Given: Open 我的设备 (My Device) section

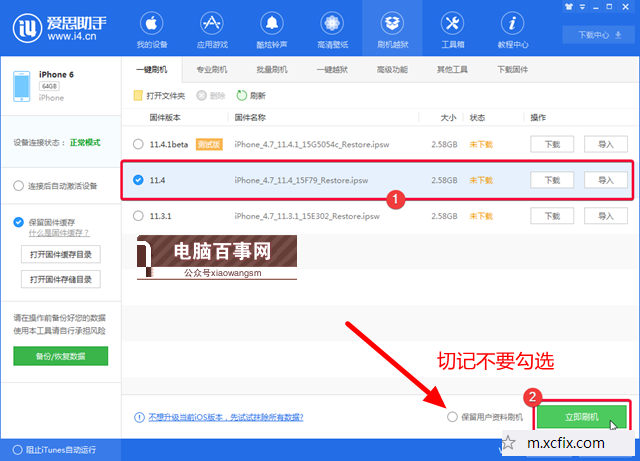Looking at the screenshot, I should pos(151,30).
